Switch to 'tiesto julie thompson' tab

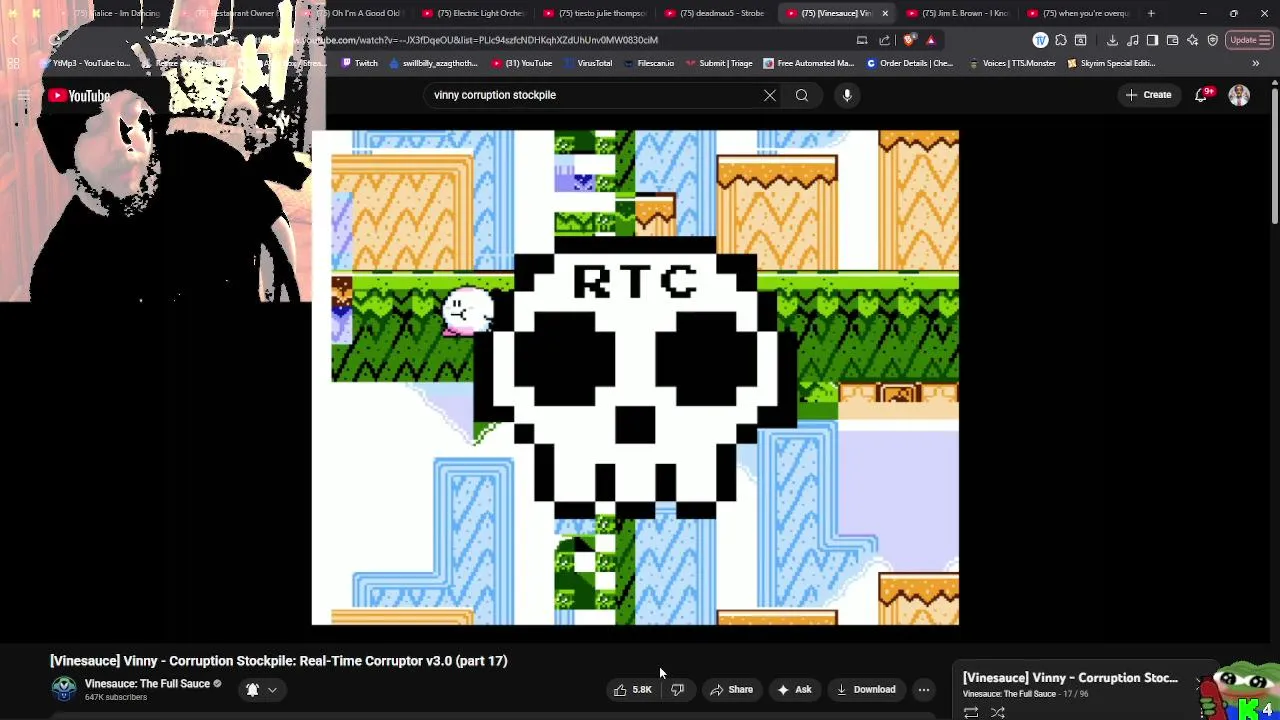tap(594, 13)
